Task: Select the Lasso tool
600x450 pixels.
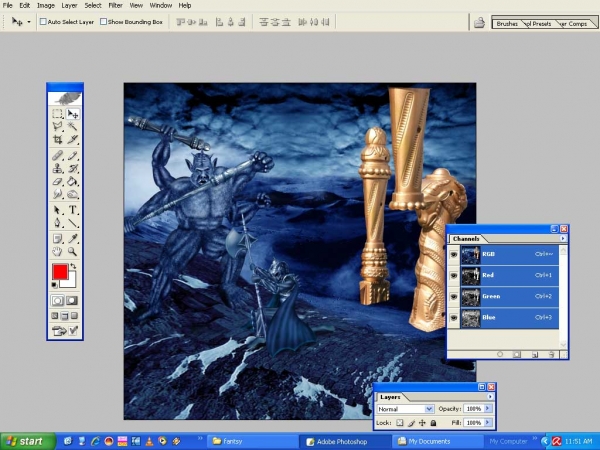Action: pos(57,126)
